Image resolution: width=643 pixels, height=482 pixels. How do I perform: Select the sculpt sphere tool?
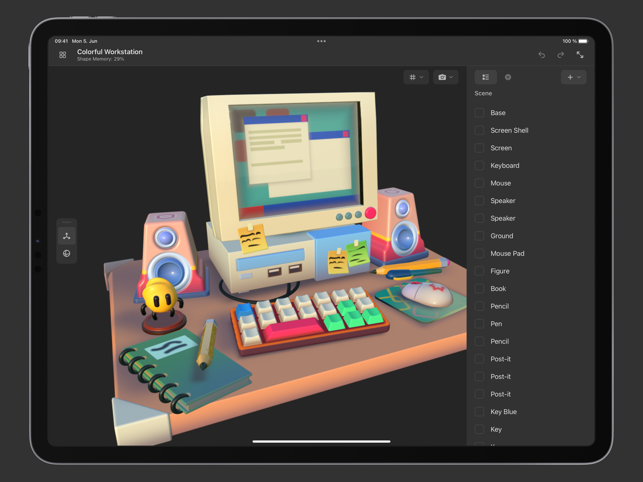(x=67, y=253)
